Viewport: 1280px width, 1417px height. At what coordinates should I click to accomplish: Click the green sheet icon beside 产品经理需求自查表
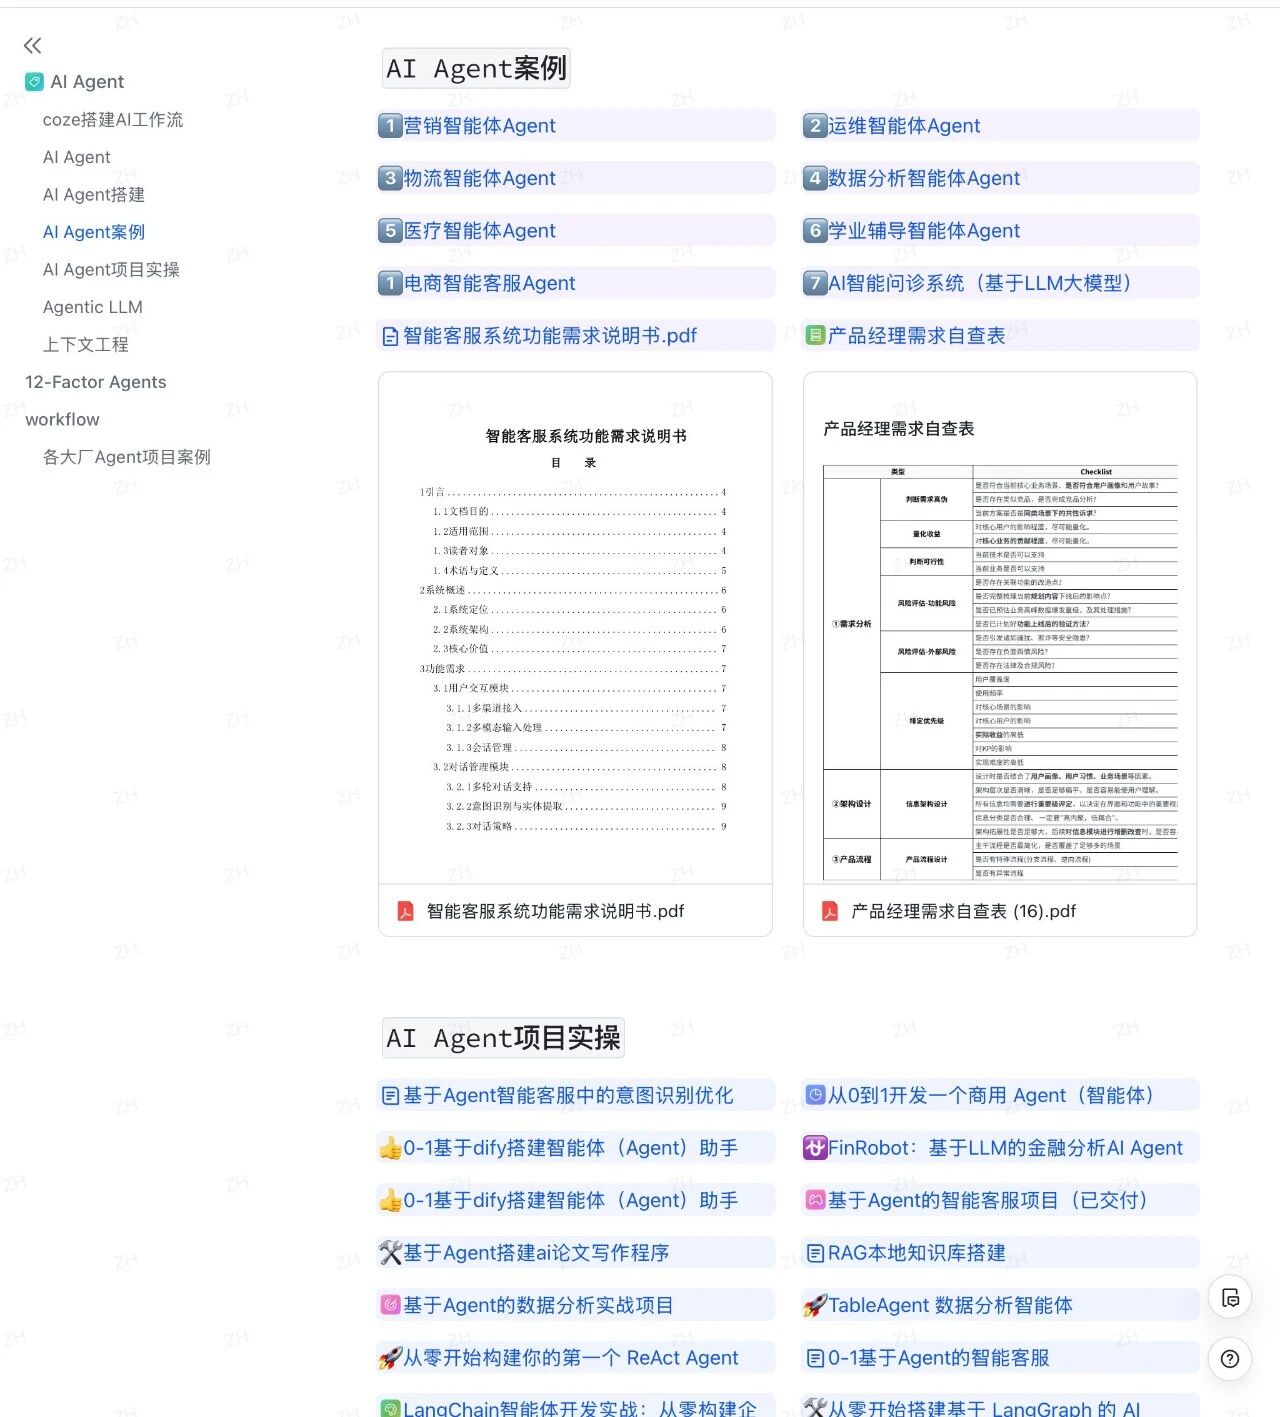coord(815,335)
